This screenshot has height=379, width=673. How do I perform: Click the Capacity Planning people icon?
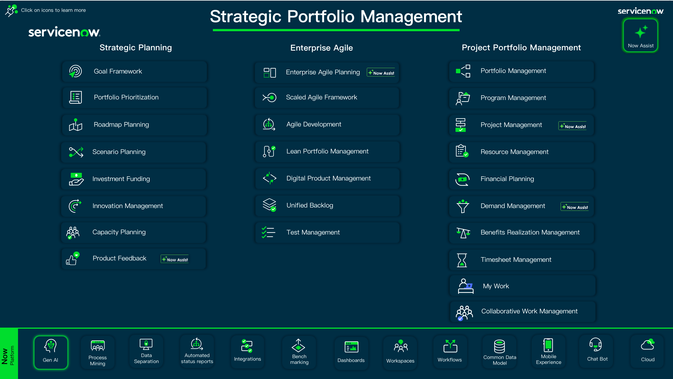(73, 232)
